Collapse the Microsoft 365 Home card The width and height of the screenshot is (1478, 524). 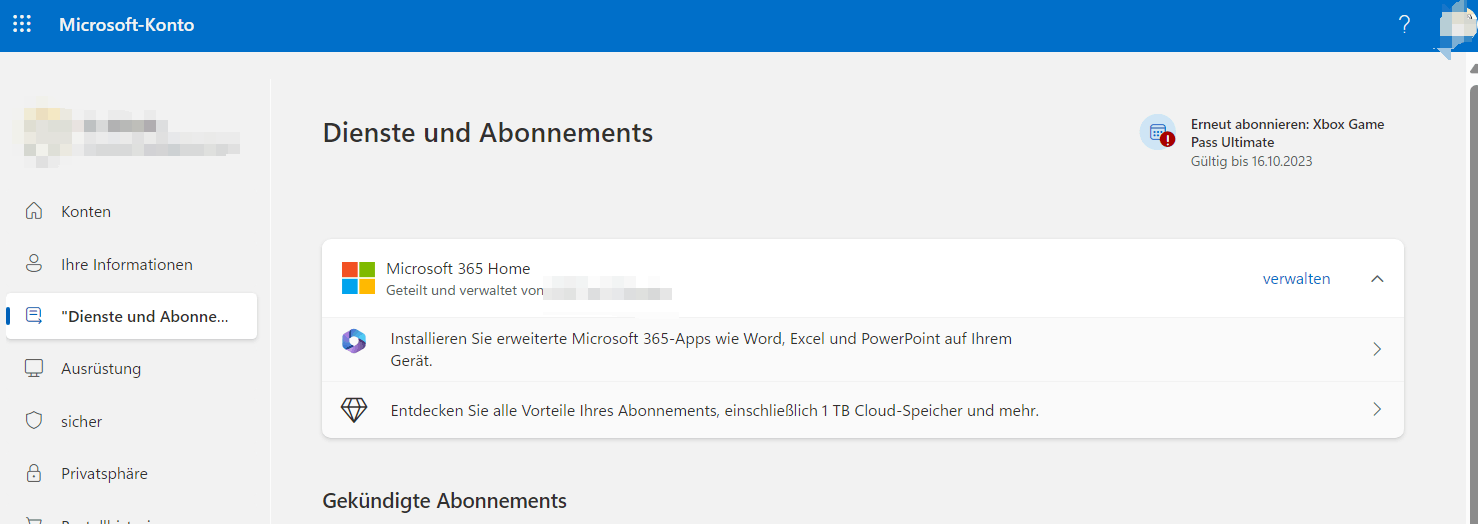[1377, 279]
